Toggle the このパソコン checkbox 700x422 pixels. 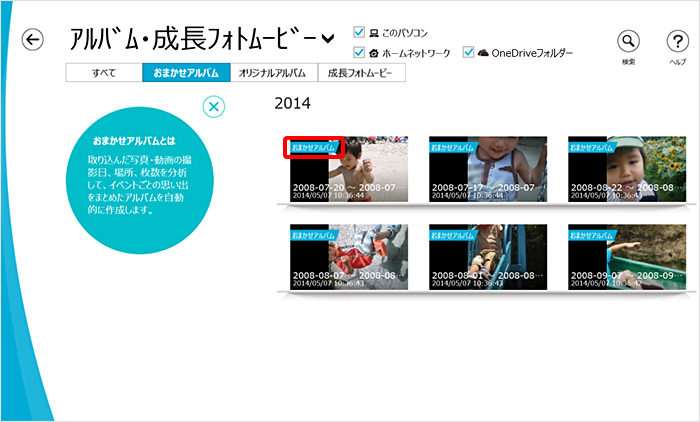click(x=359, y=32)
